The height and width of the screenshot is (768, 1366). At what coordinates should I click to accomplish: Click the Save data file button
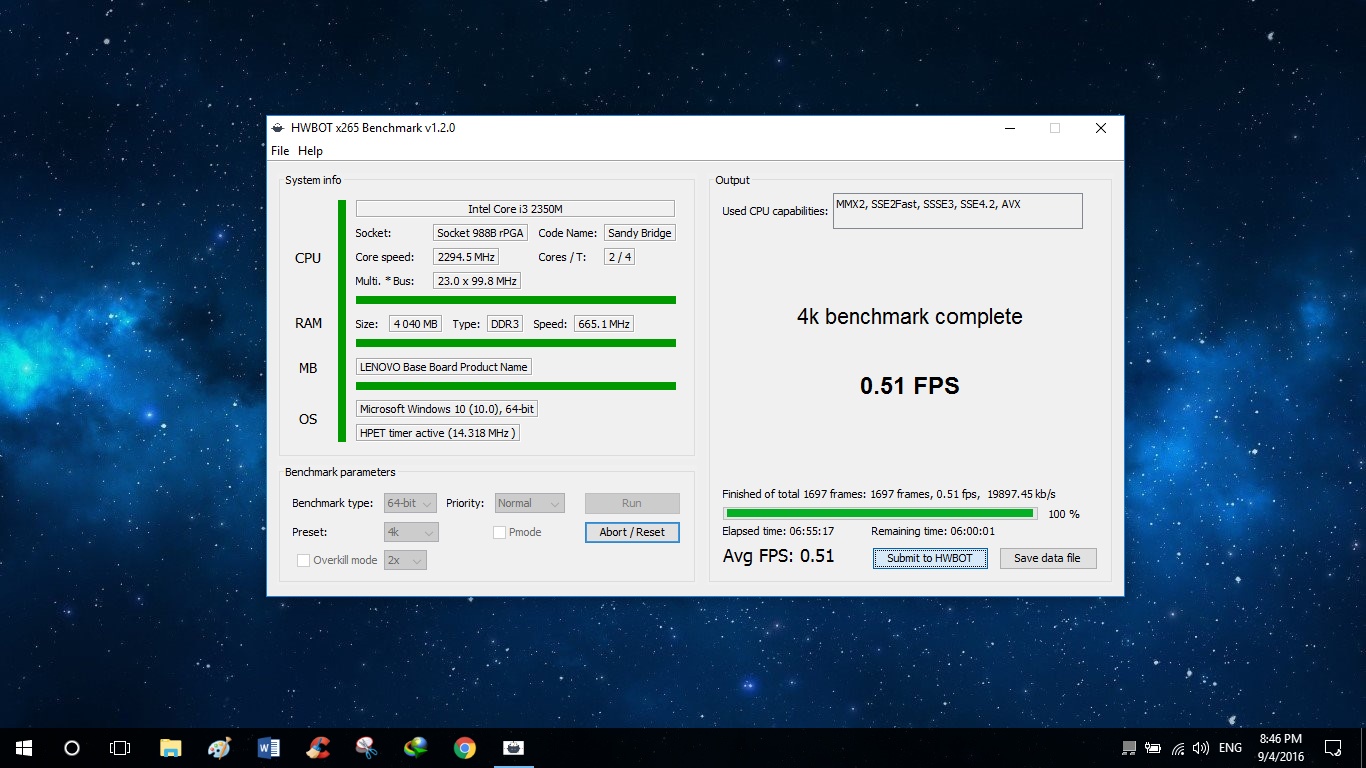point(1047,558)
